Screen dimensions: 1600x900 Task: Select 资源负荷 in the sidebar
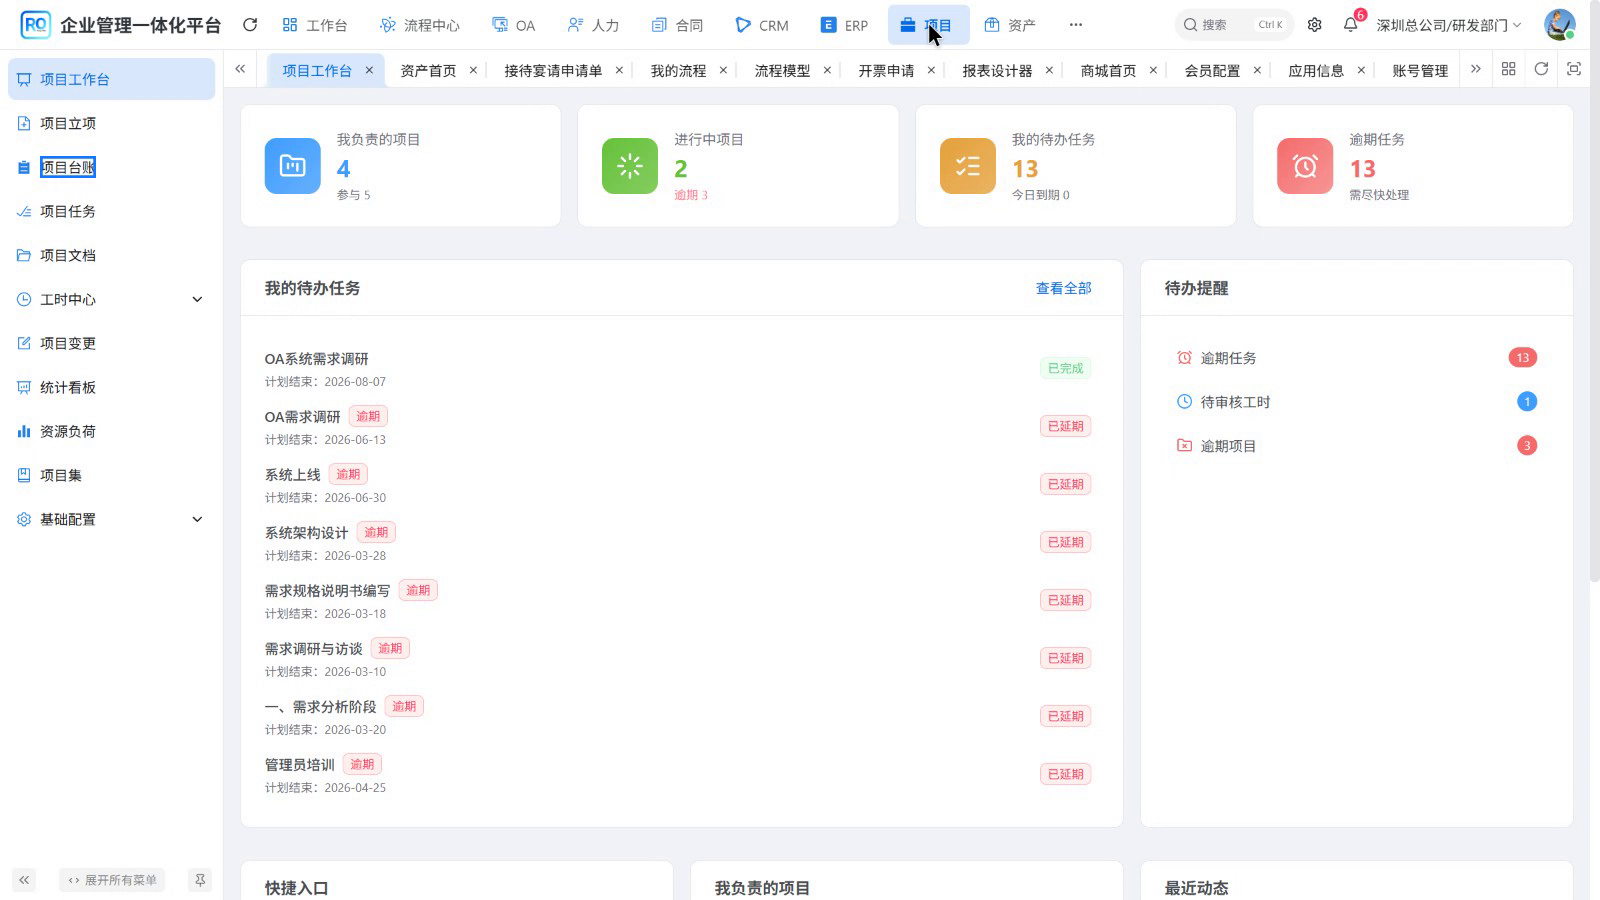111,431
